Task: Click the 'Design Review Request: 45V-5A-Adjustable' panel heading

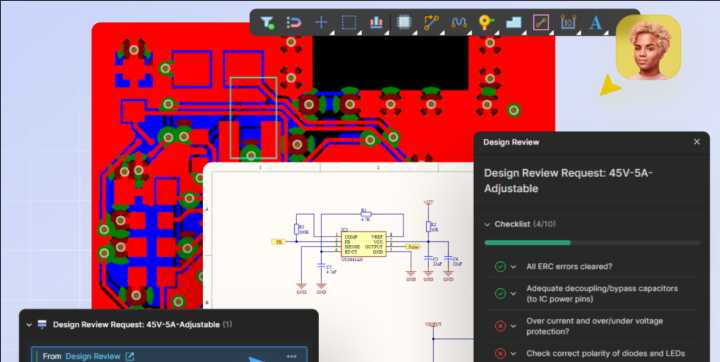Action: point(568,181)
